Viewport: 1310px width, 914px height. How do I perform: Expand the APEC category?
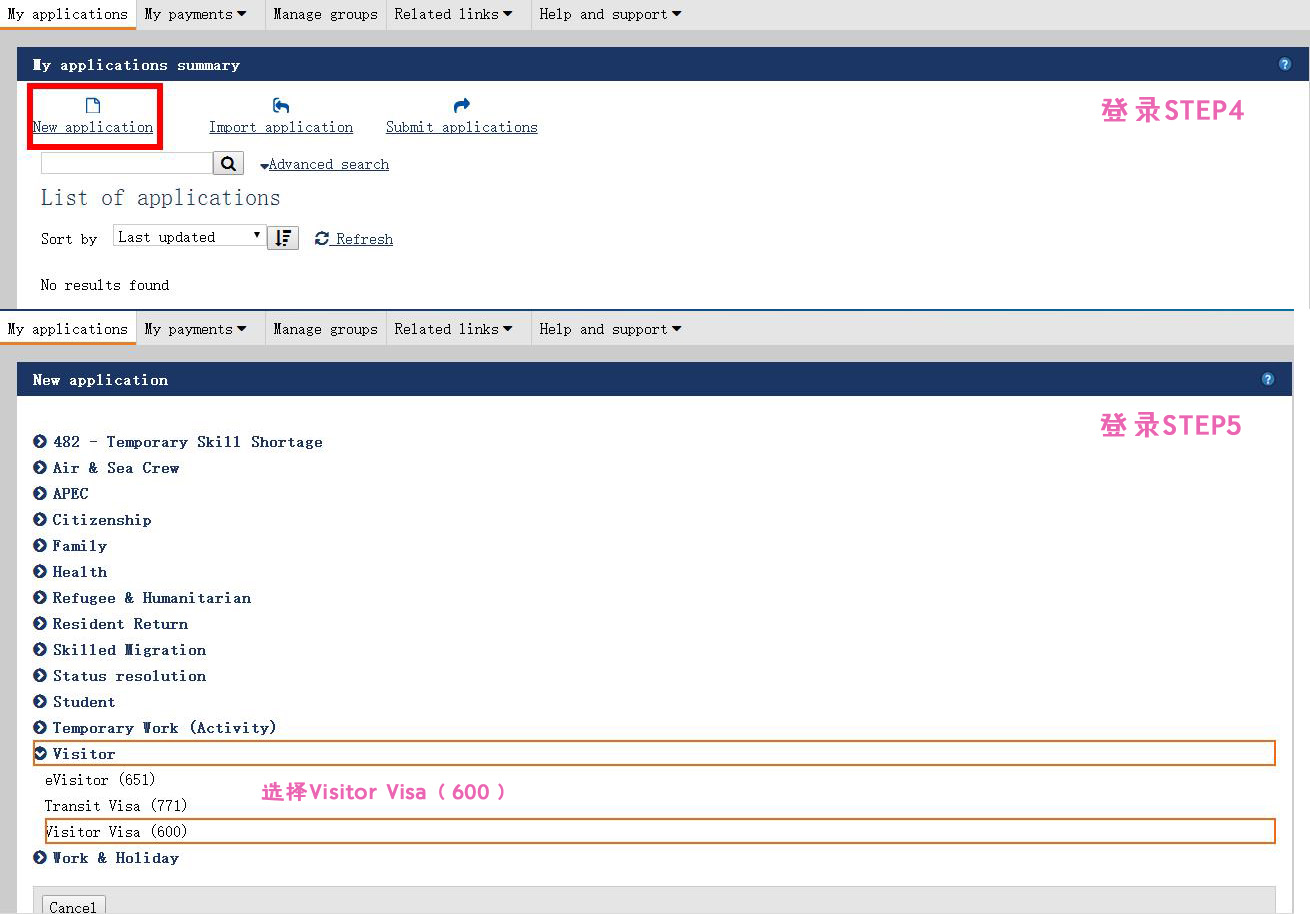coord(61,494)
